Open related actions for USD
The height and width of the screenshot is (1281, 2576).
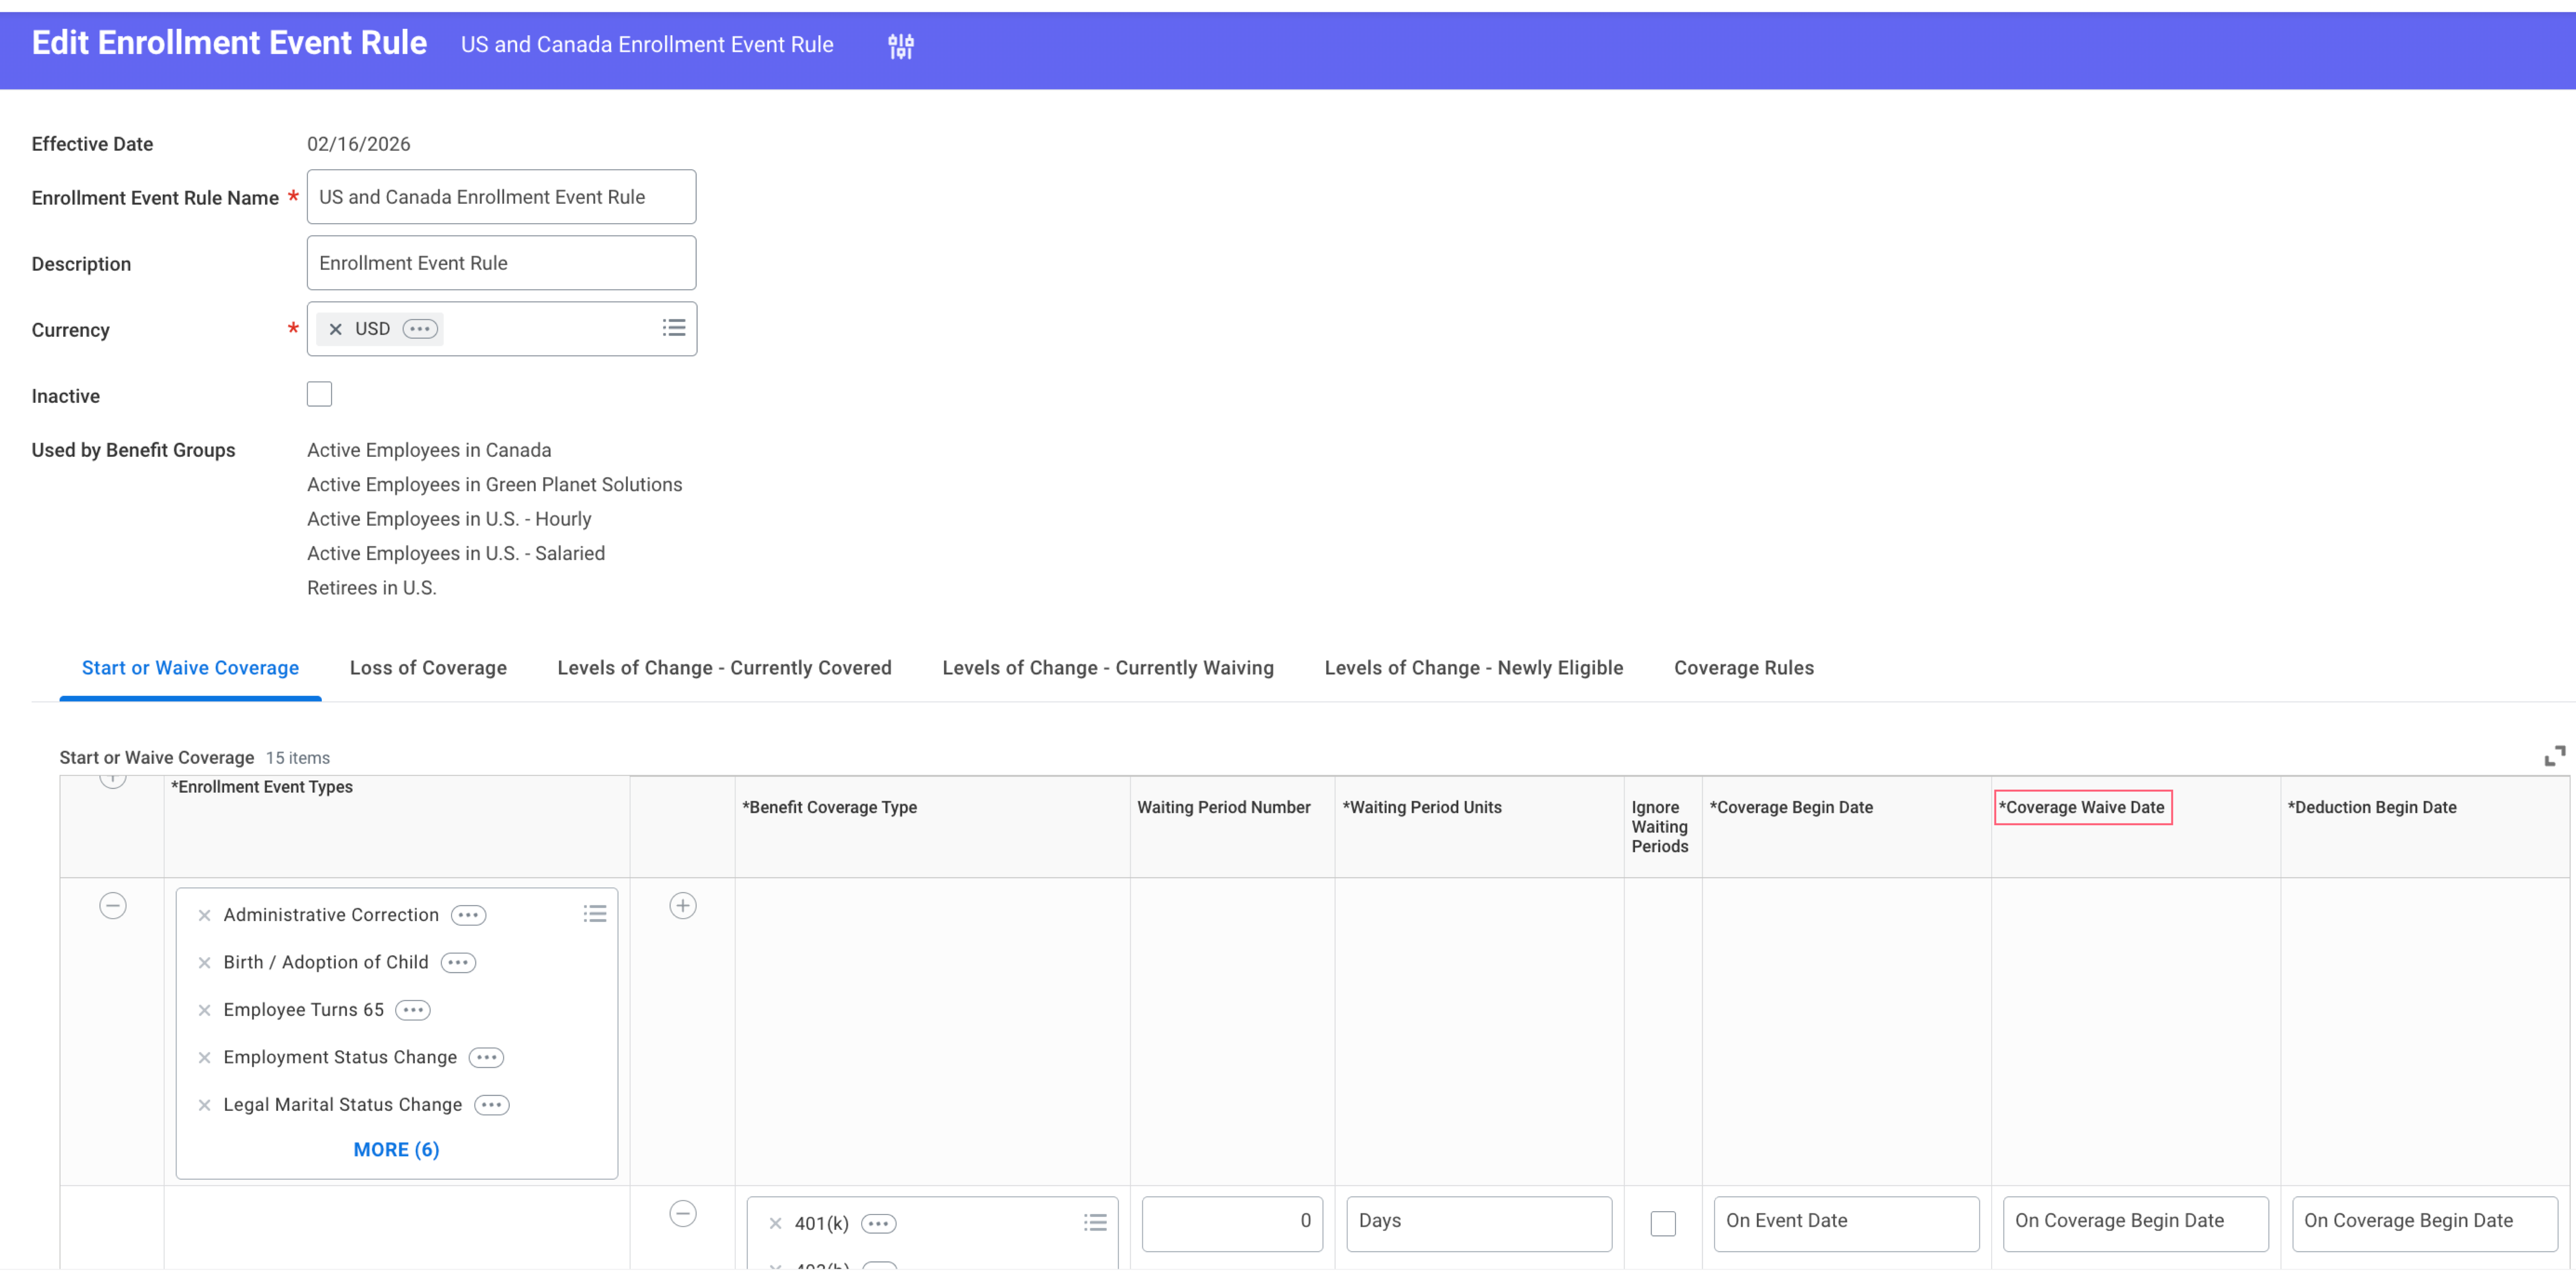point(420,329)
